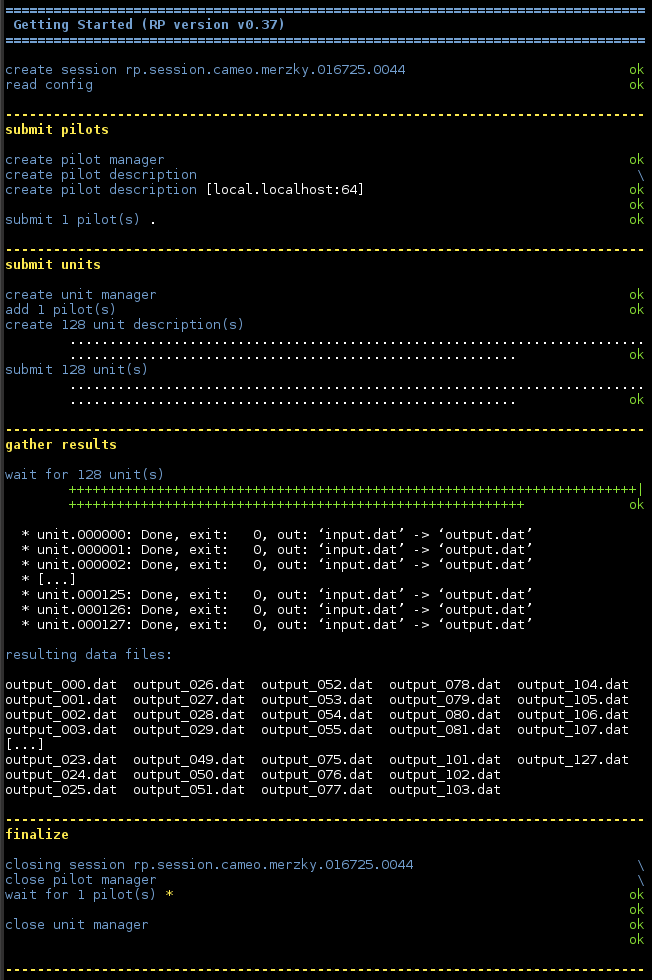Click the 'submit pilots' section heading
This screenshot has width=652, height=980.
[57, 129]
